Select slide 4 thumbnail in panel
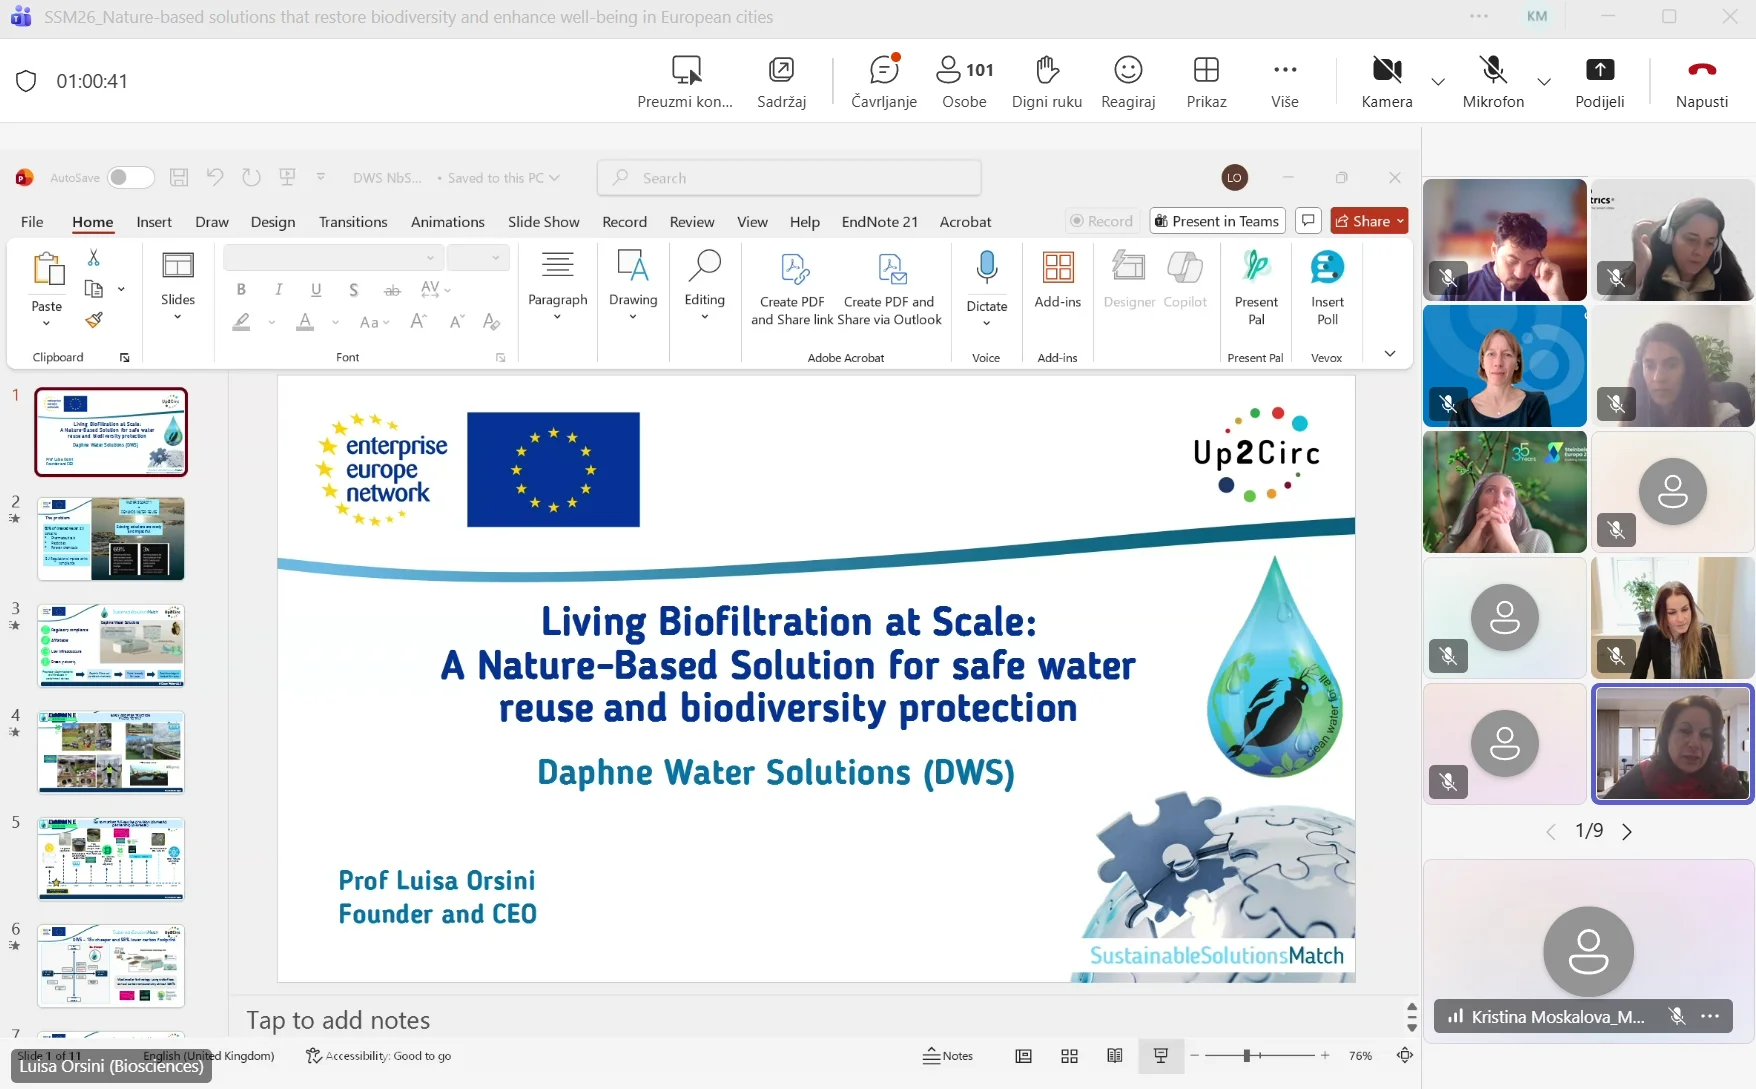The height and width of the screenshot is (1089, 1756). pos(111,752)
